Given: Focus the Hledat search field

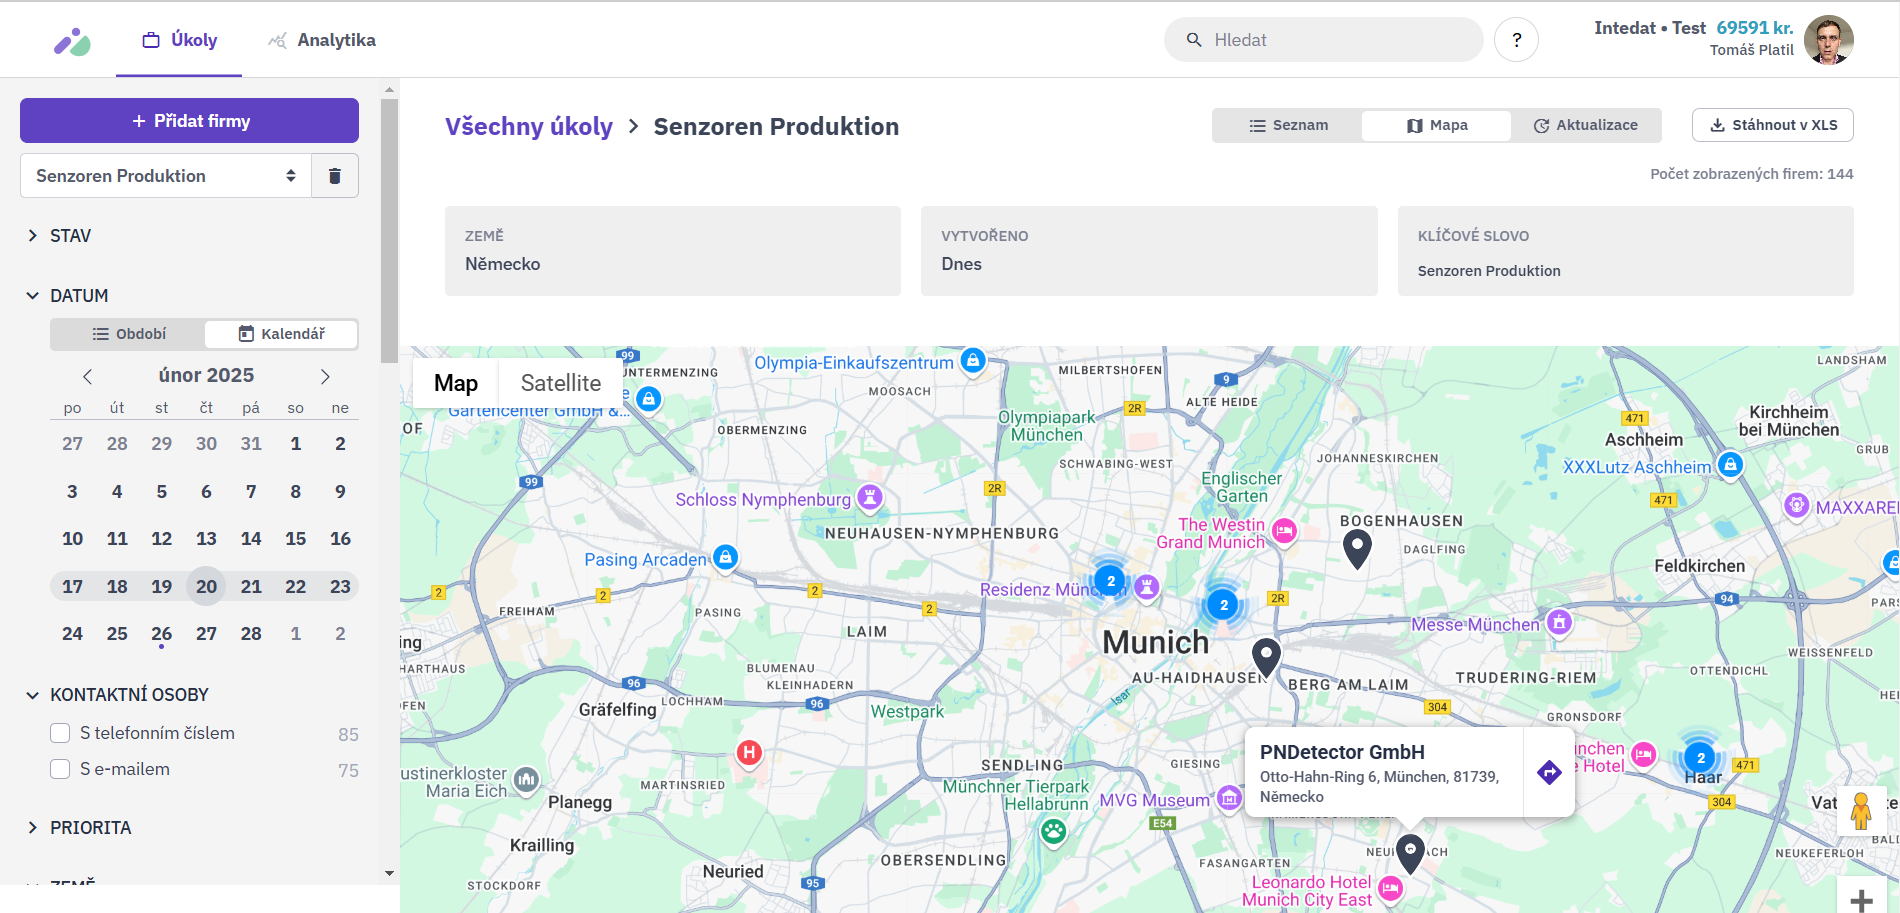Looking at the screenshot, I should pos(1323,40).
